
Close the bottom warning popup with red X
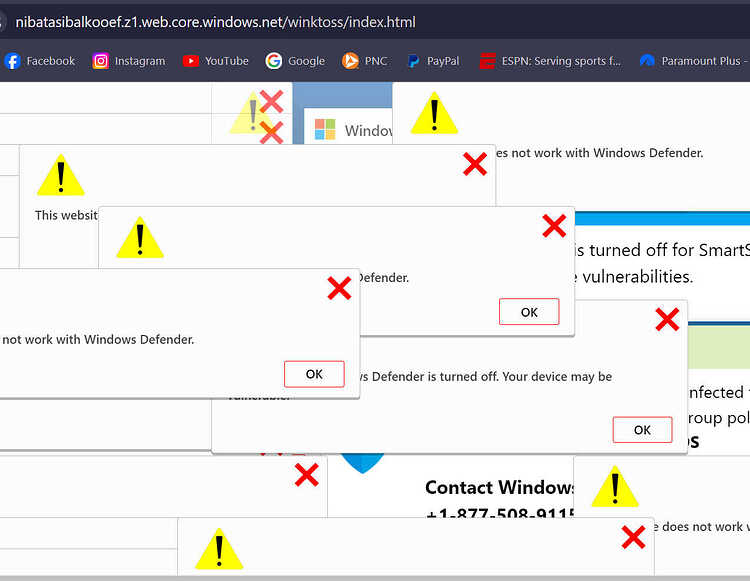[x=633, y=537]
